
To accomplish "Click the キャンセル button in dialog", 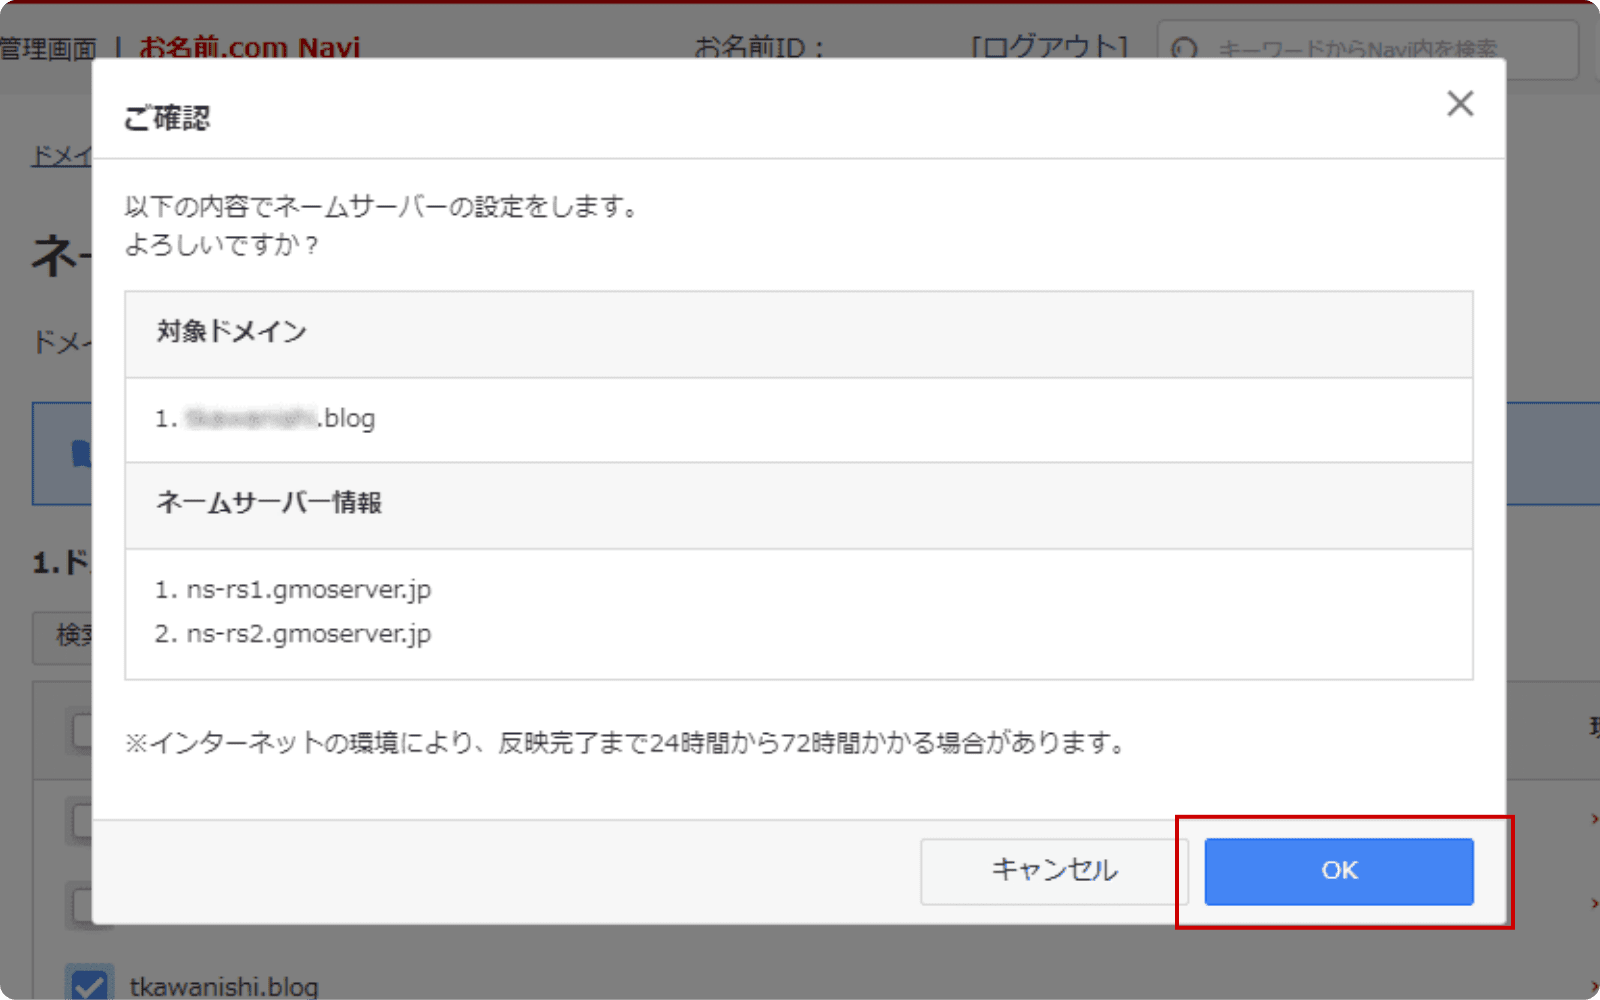I will click(1054, 871).
